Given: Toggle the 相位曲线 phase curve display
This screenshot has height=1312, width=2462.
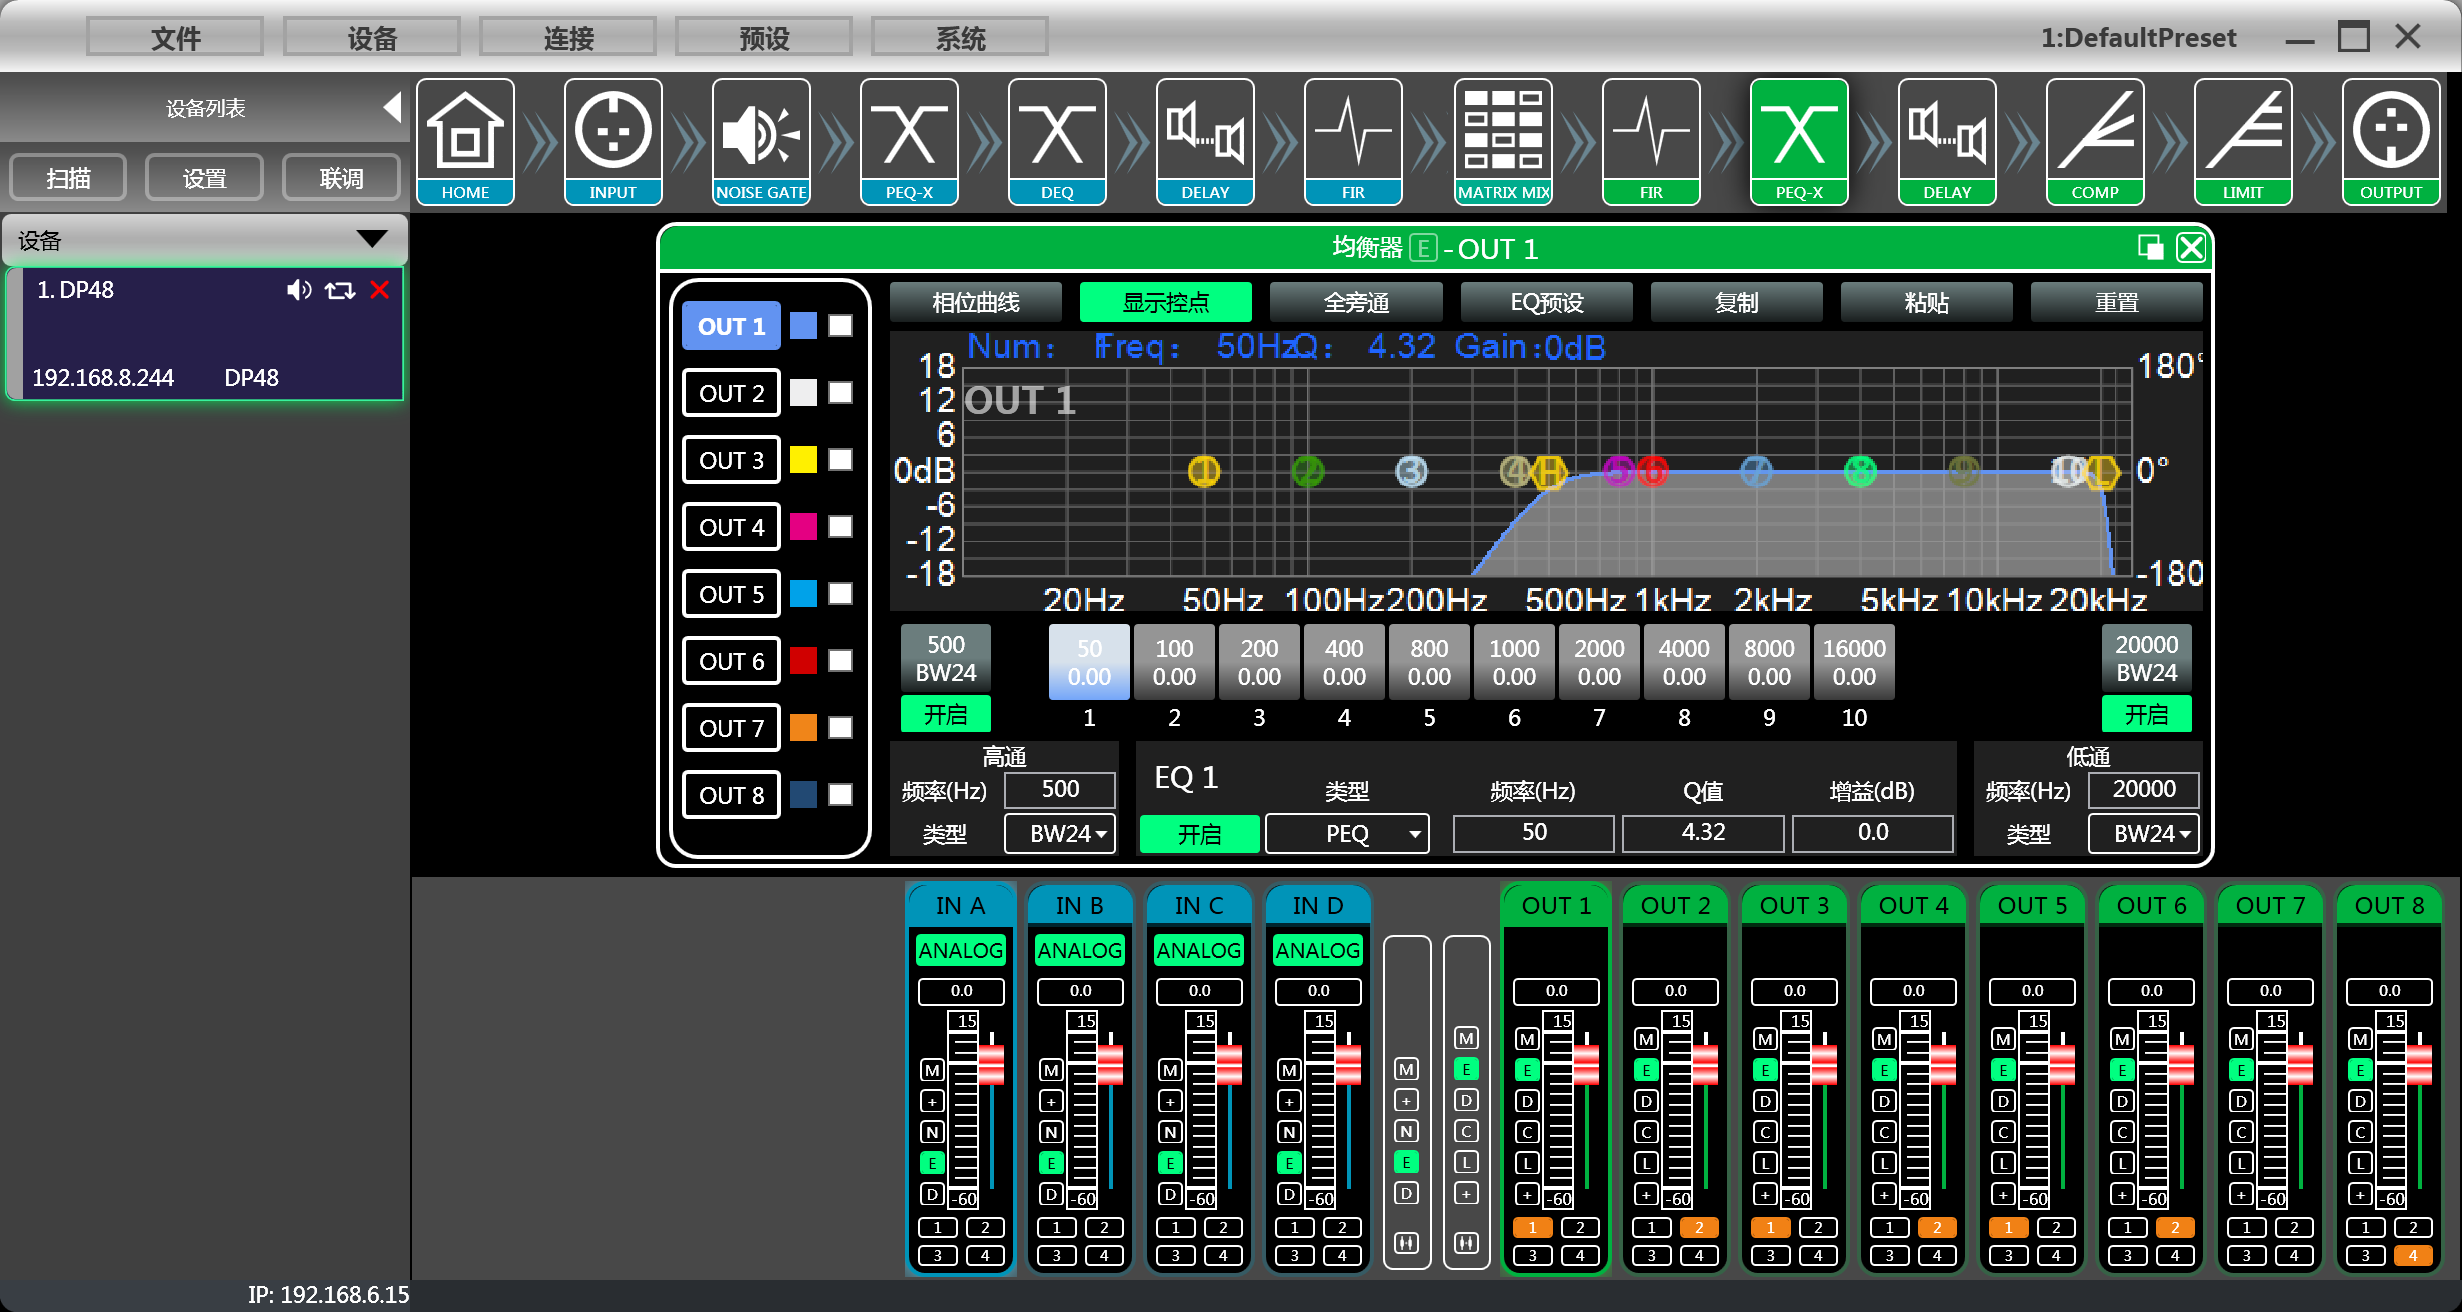Looking at the screenshot, I should pyautogui.click(x=976, y=302).
